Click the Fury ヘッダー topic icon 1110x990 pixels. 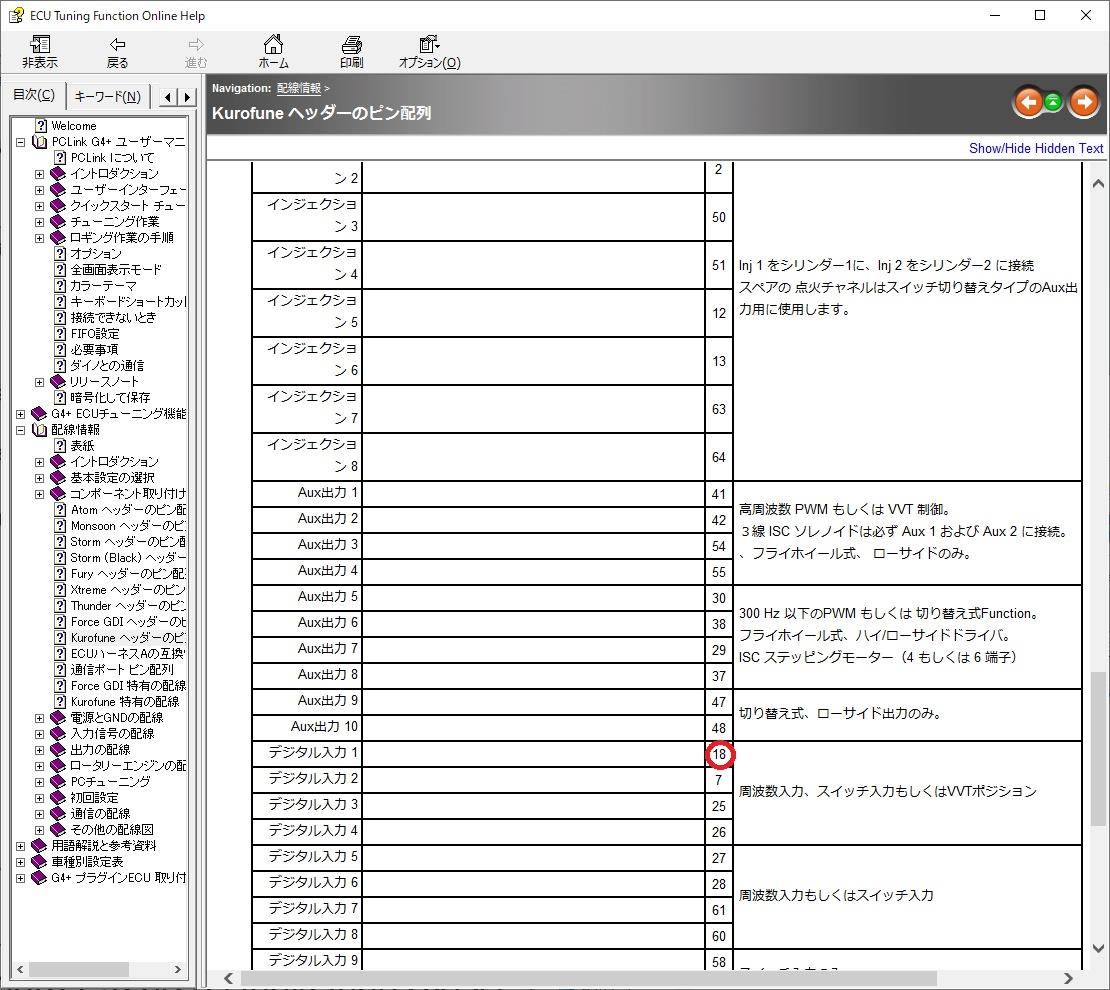[60, 574]
